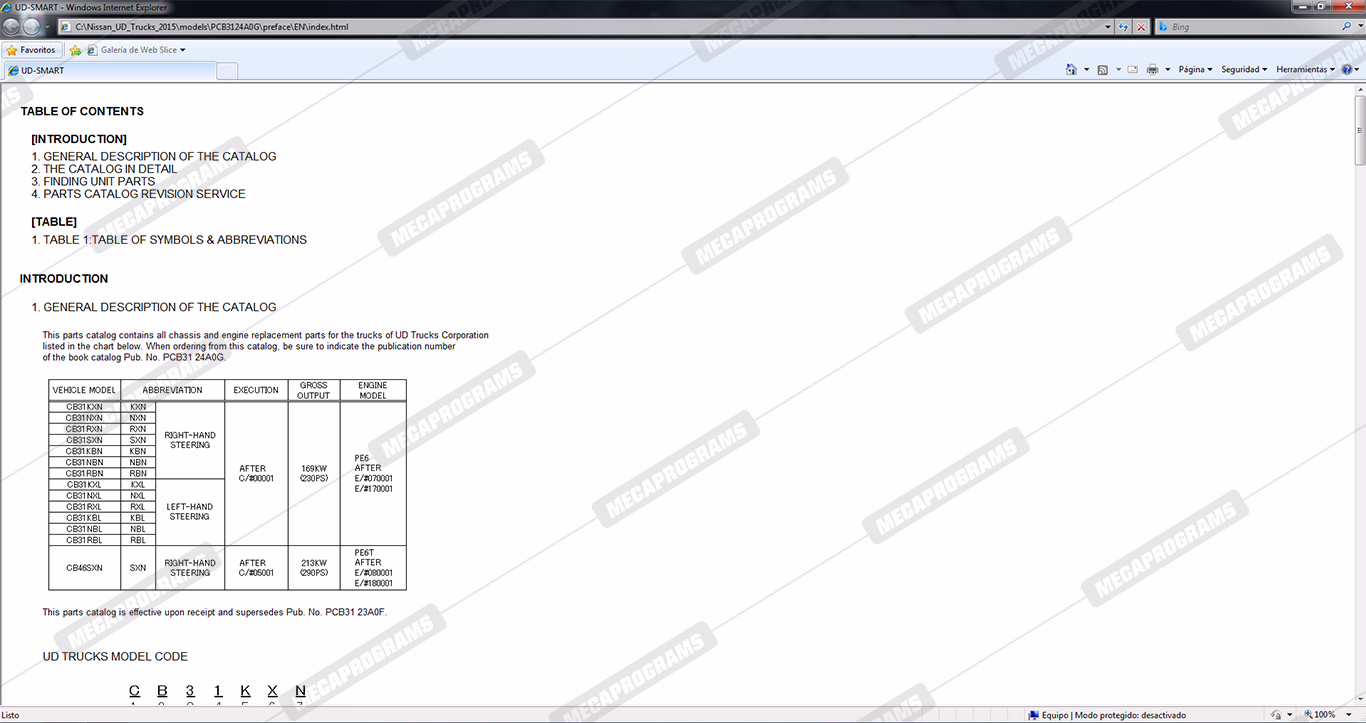Open link 3. FINDING UNIT PARTS

pos(93,182)
